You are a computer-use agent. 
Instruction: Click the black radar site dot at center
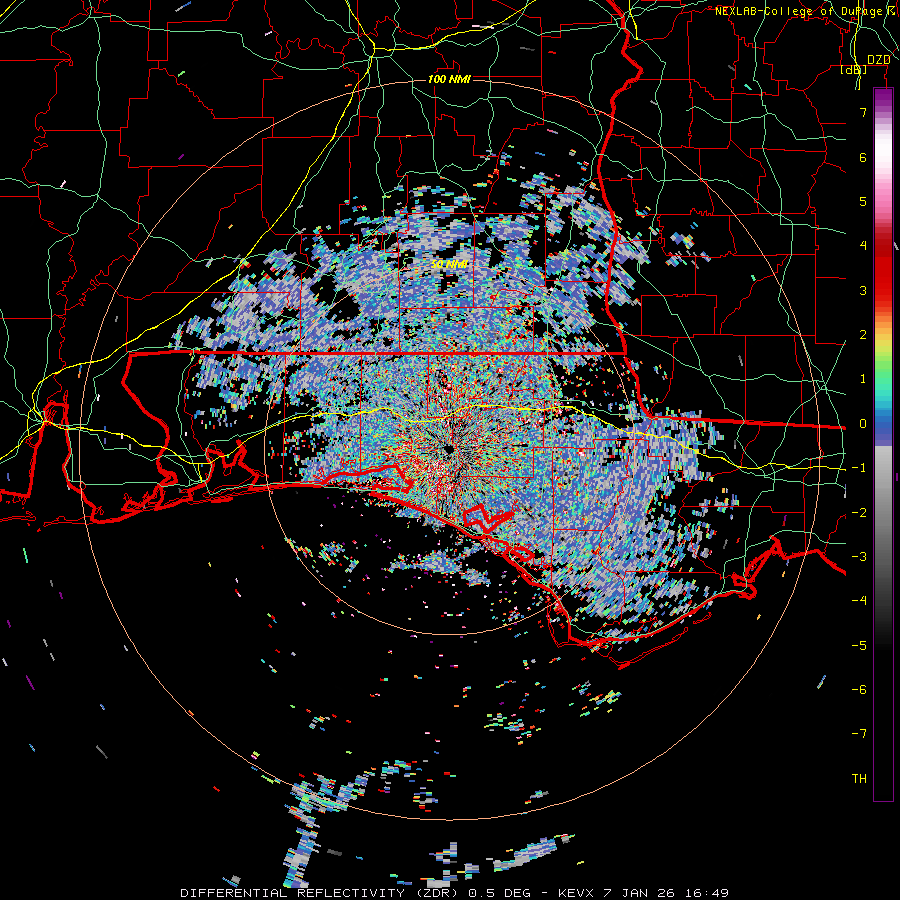[449, 449]
